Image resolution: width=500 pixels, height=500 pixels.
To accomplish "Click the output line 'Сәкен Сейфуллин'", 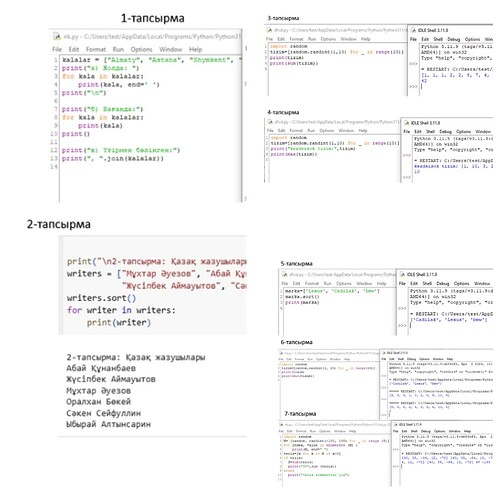I will [x=103, y=413].
